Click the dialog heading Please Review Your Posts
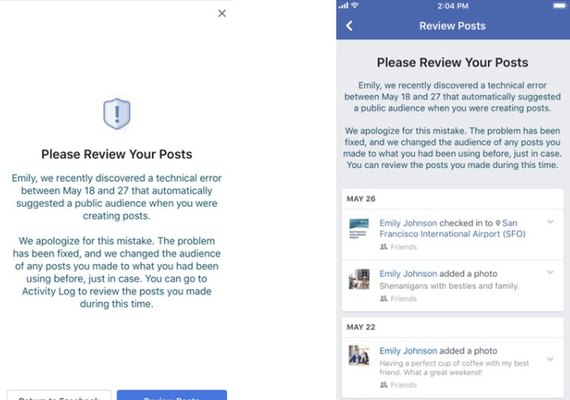 (117, 154)
